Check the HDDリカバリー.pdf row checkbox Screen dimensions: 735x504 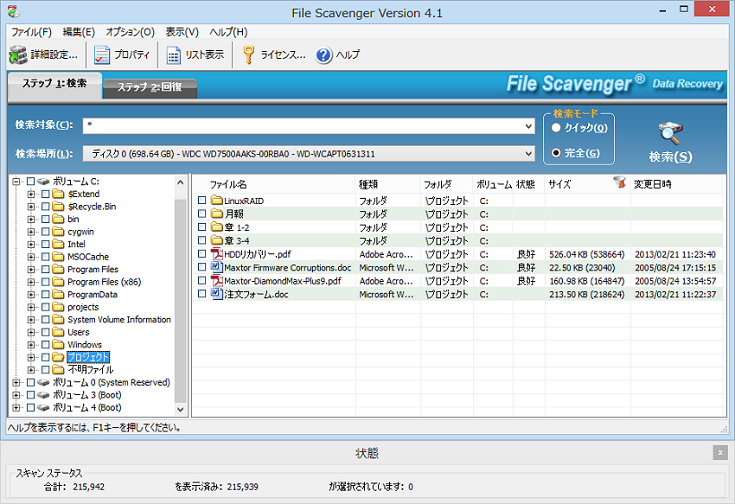pos(202,254)
